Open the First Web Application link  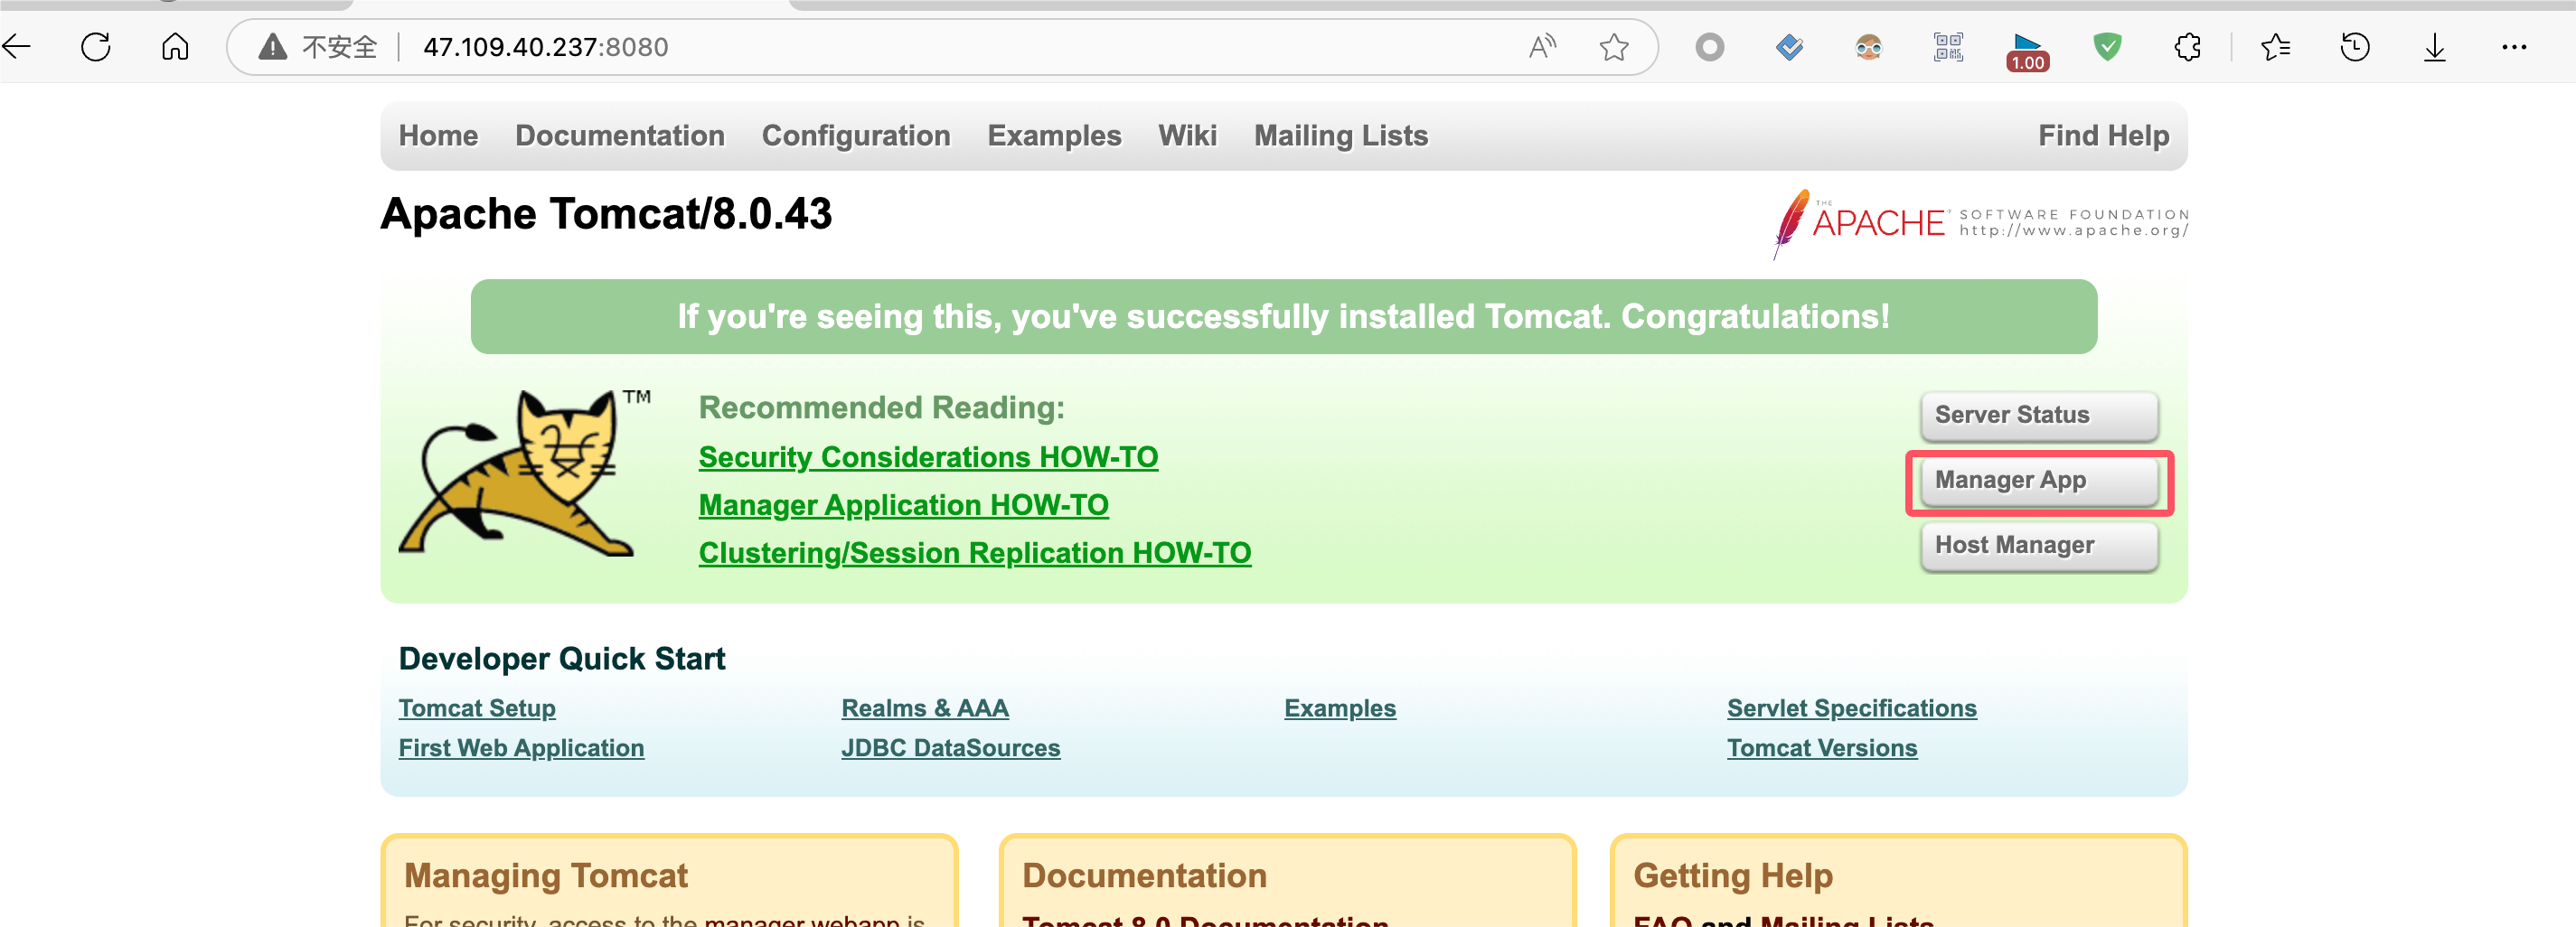click(521, 748)
